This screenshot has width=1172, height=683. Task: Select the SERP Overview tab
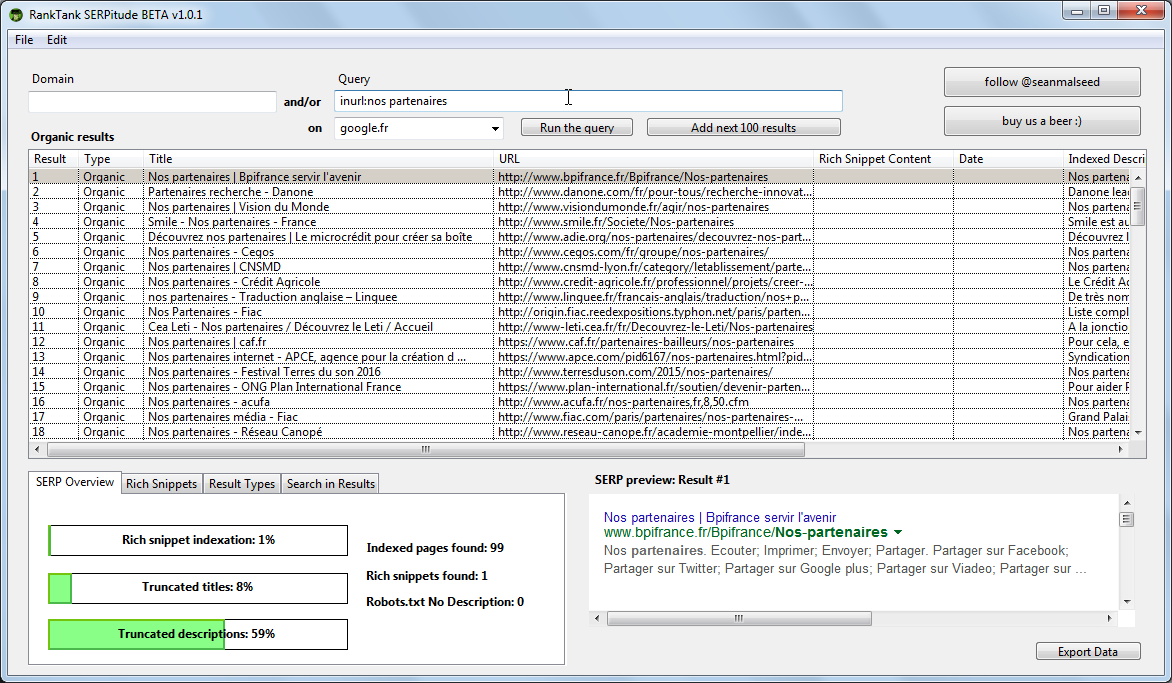pyautogui.click(x=75, y=482)
